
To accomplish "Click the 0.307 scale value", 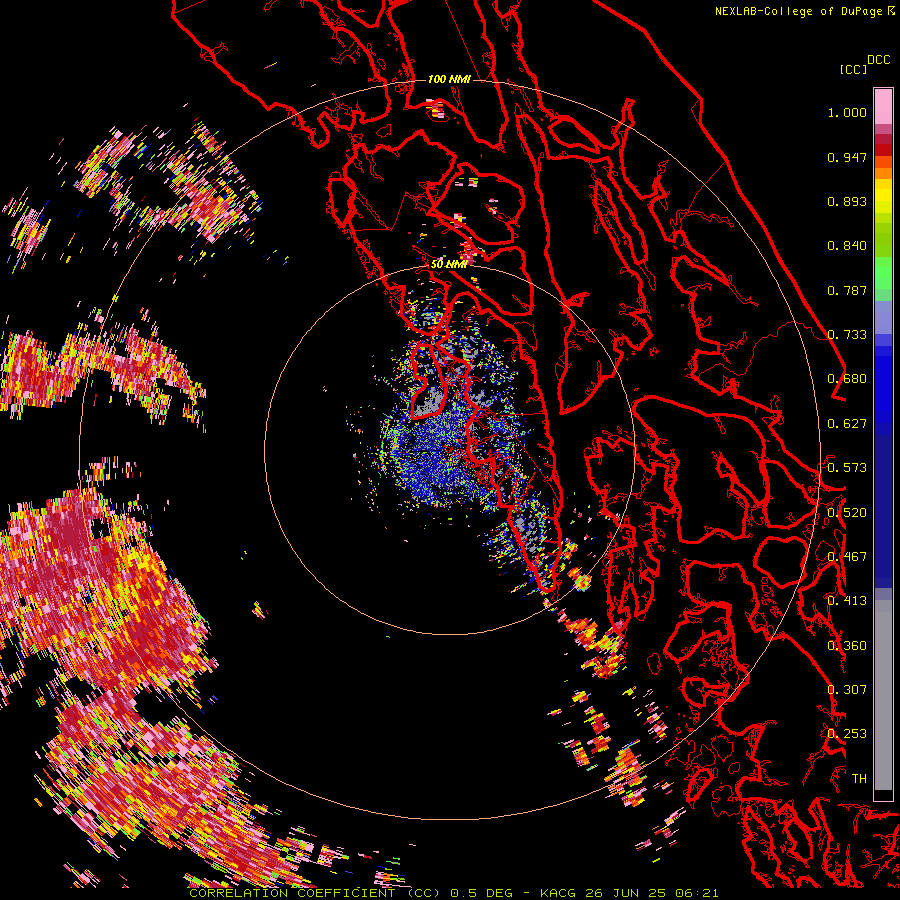I will 847,690.
